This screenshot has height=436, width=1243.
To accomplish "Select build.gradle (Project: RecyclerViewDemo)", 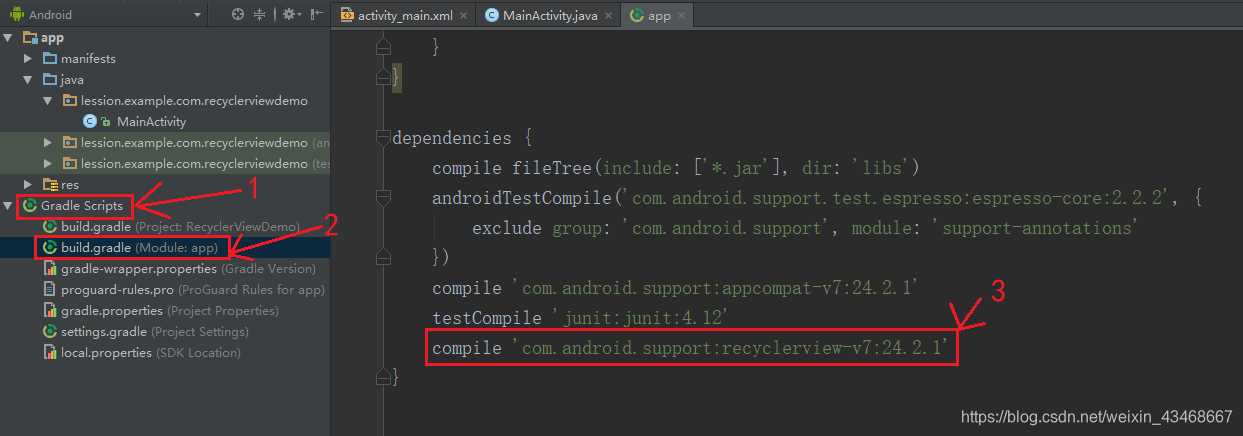I will pos(180,227).
